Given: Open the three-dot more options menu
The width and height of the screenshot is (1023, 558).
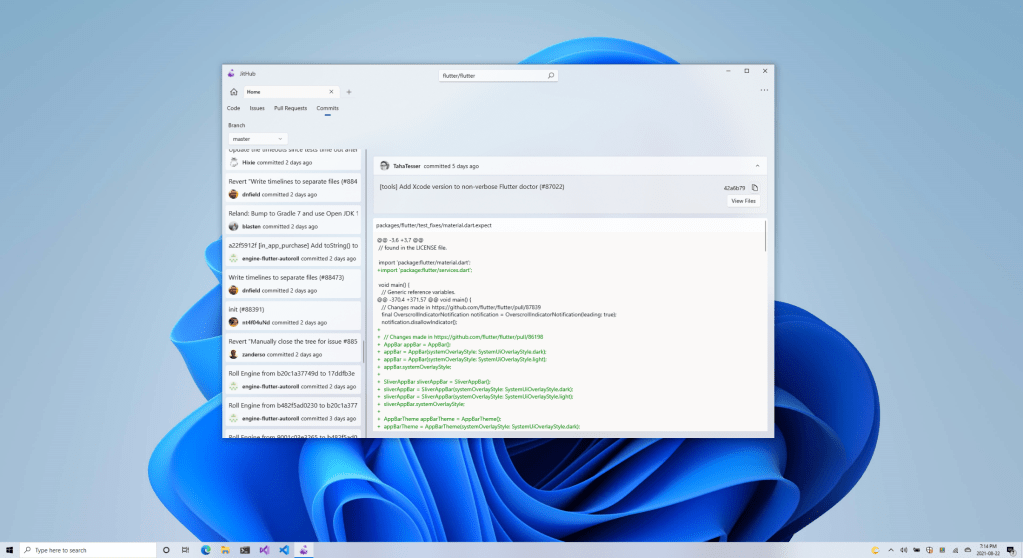Looking at the screenshot, I should pos(763,91).
